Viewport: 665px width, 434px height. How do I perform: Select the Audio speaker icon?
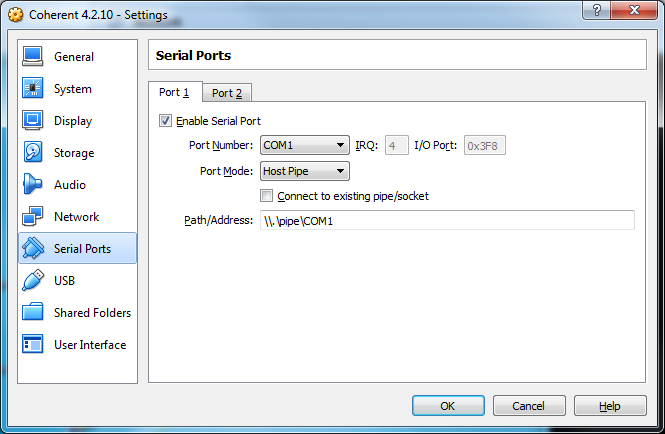(x=33, y=185)
